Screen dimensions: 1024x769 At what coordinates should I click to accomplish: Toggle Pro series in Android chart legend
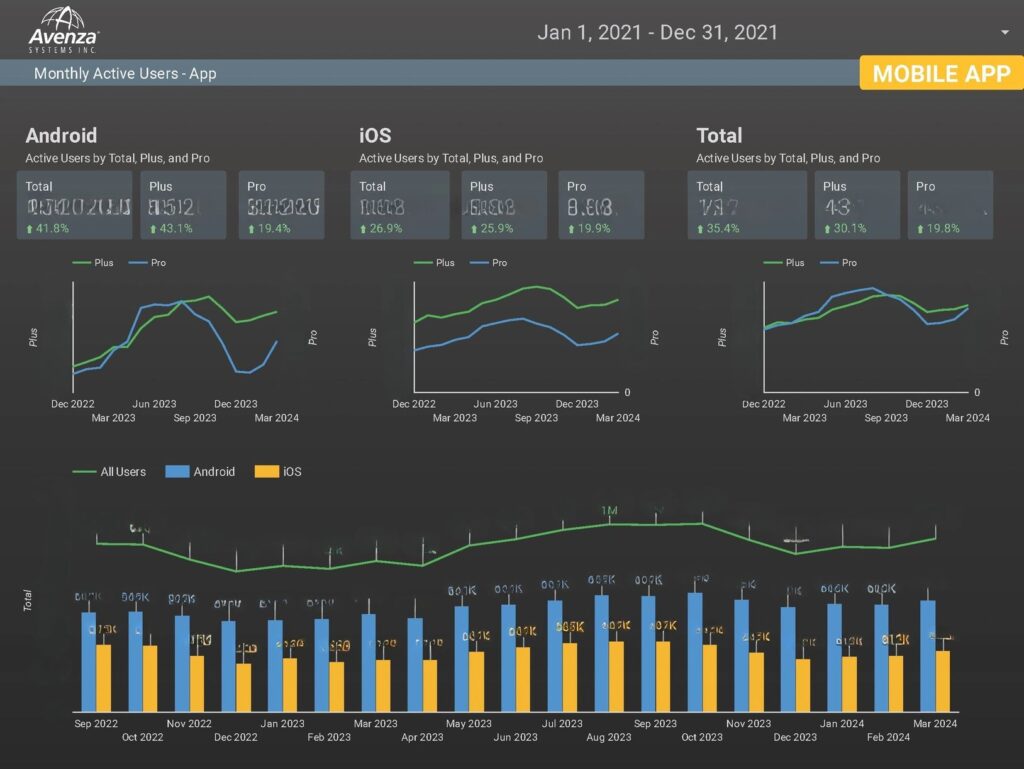(148, 262)
